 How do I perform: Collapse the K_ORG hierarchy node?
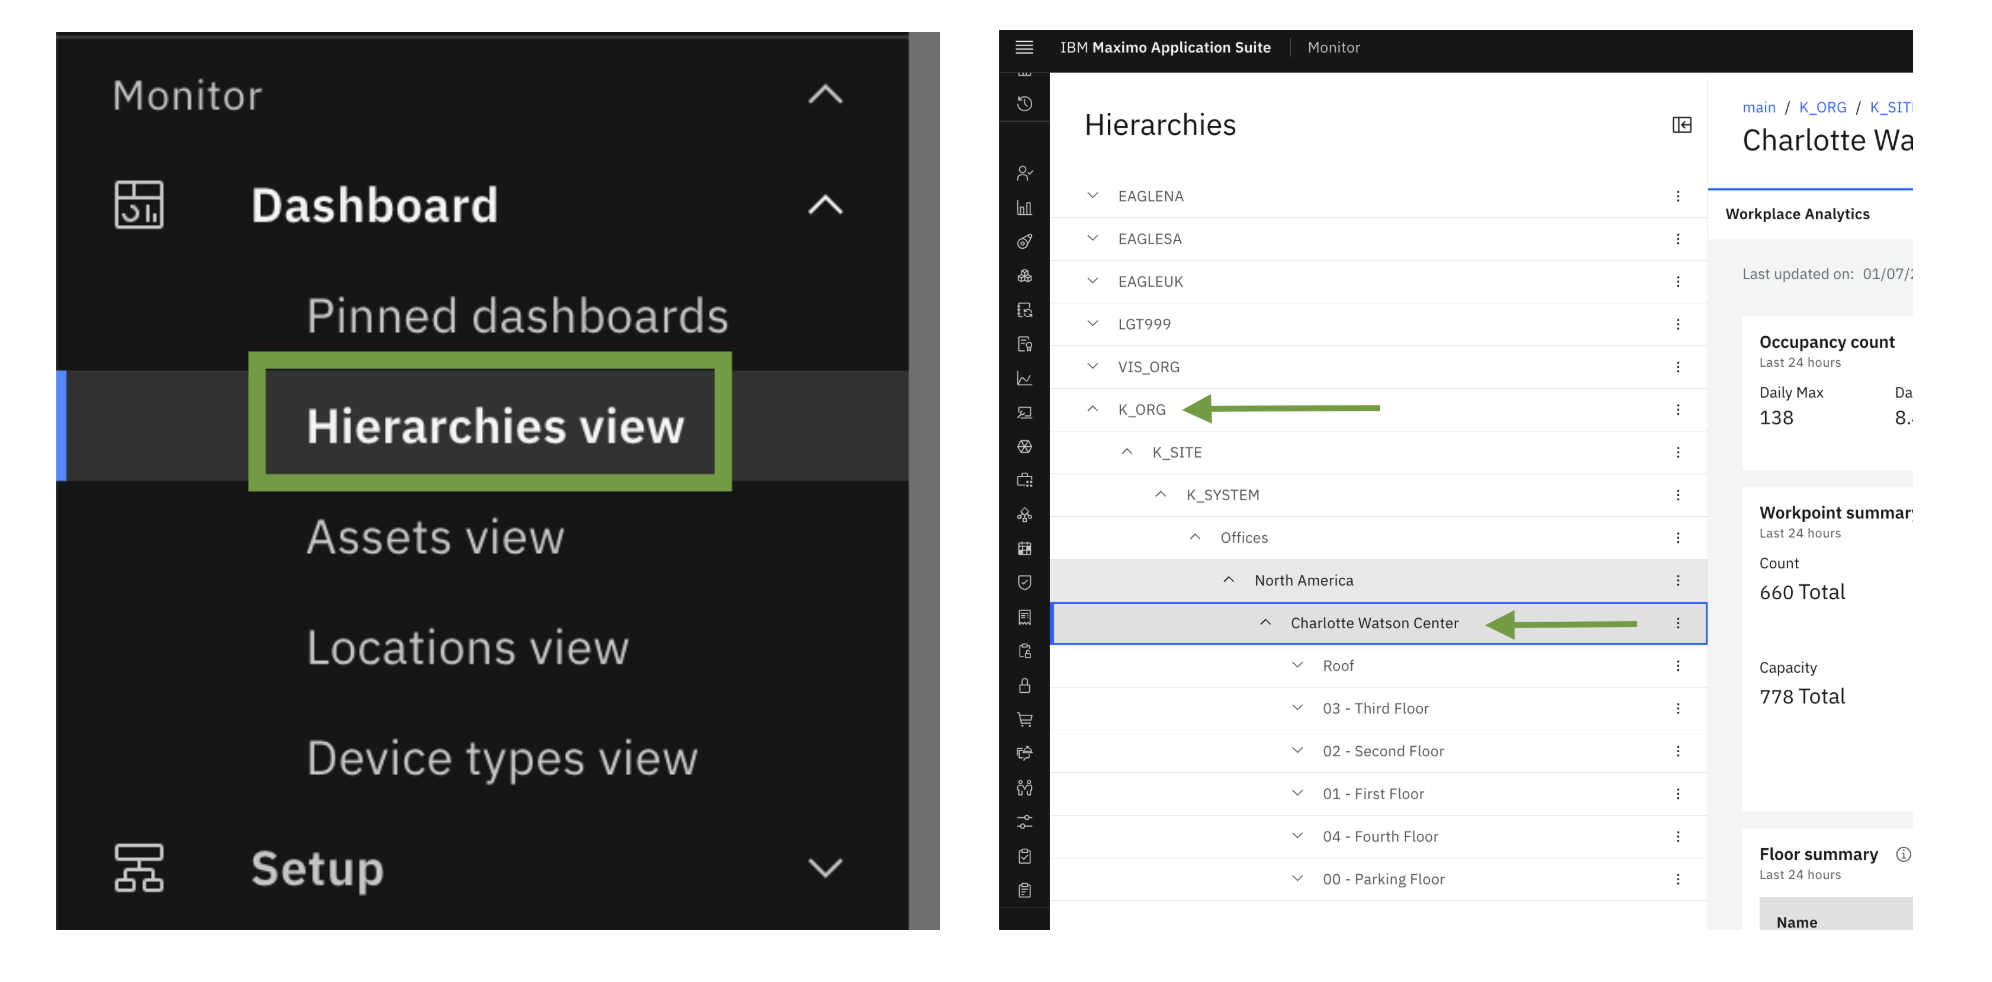(1093, 409)
